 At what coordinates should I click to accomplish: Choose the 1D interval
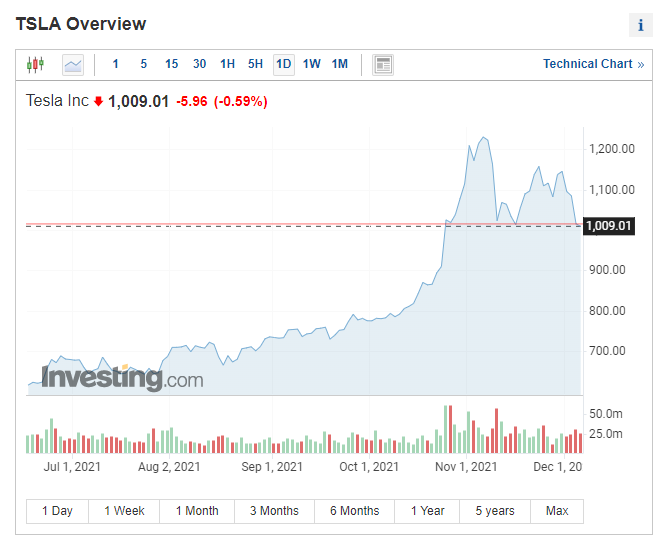(284, 65)
